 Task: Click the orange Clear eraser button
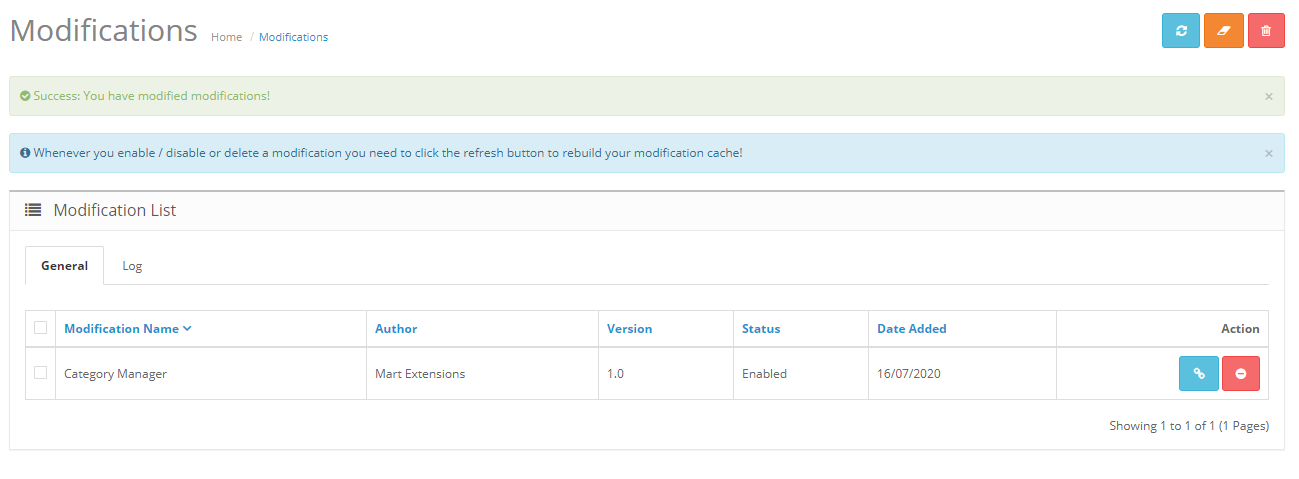tap(1224, 31)
